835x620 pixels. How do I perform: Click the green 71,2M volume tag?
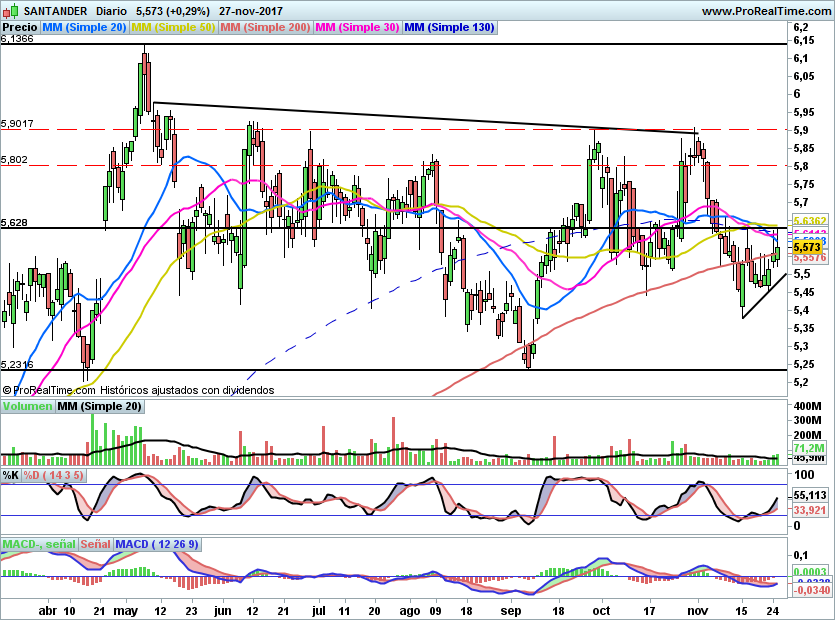tap(809, 448)
